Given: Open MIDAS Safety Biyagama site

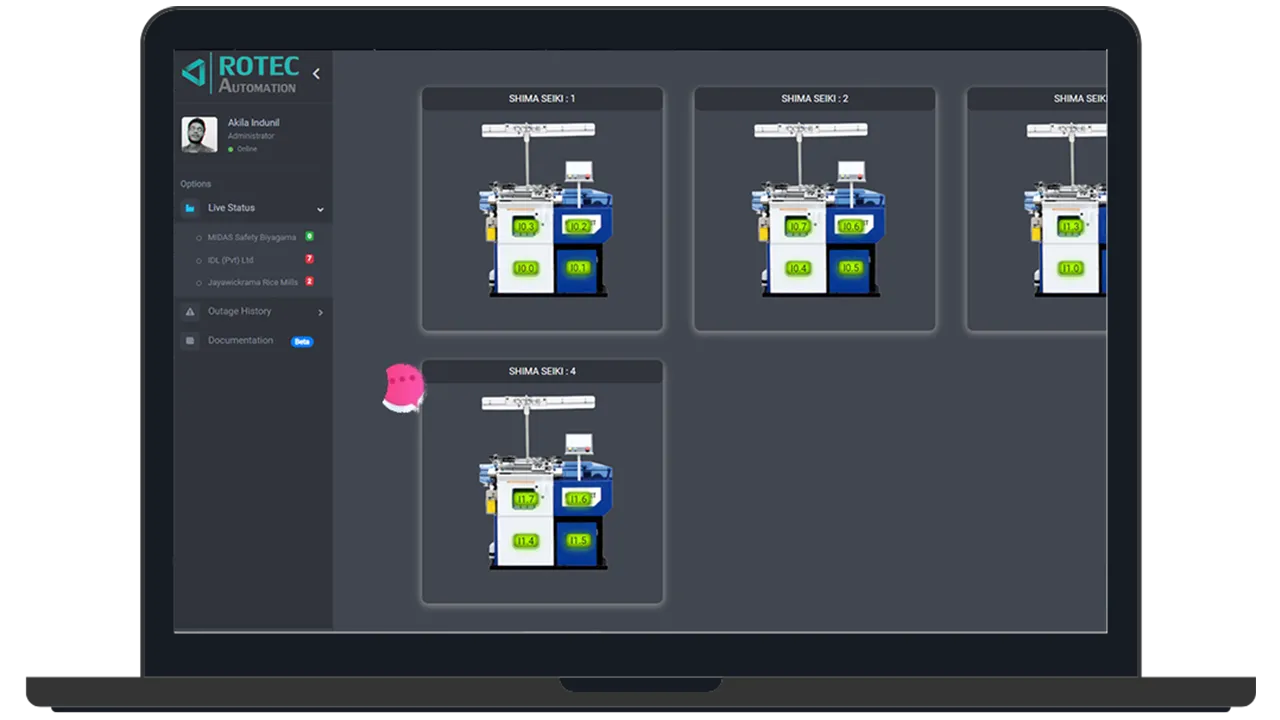Looking at the screenshot, I should pos(251,237).
